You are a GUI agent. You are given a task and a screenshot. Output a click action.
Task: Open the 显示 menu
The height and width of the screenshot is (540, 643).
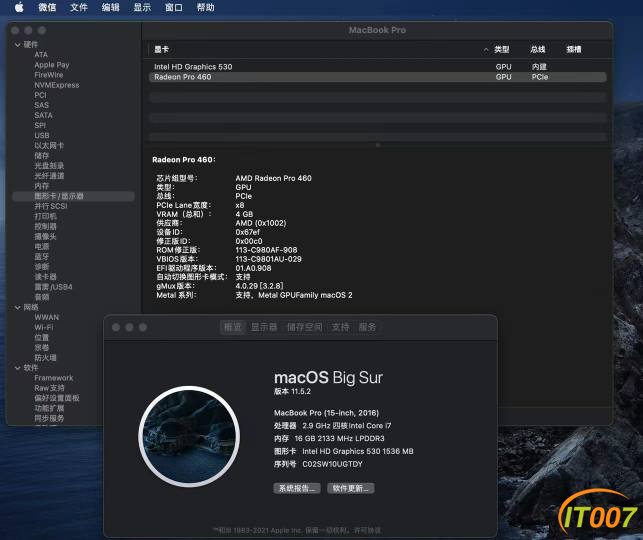pos(142,7)
